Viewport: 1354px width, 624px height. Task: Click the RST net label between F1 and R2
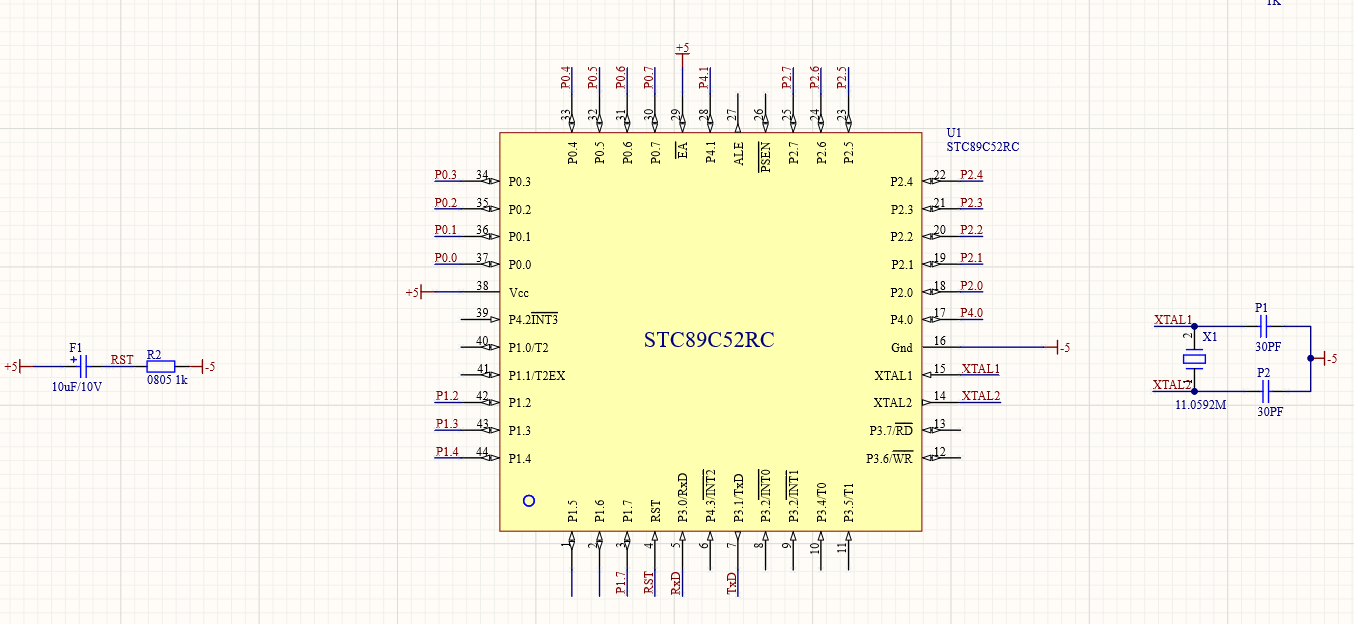(121, 359)
